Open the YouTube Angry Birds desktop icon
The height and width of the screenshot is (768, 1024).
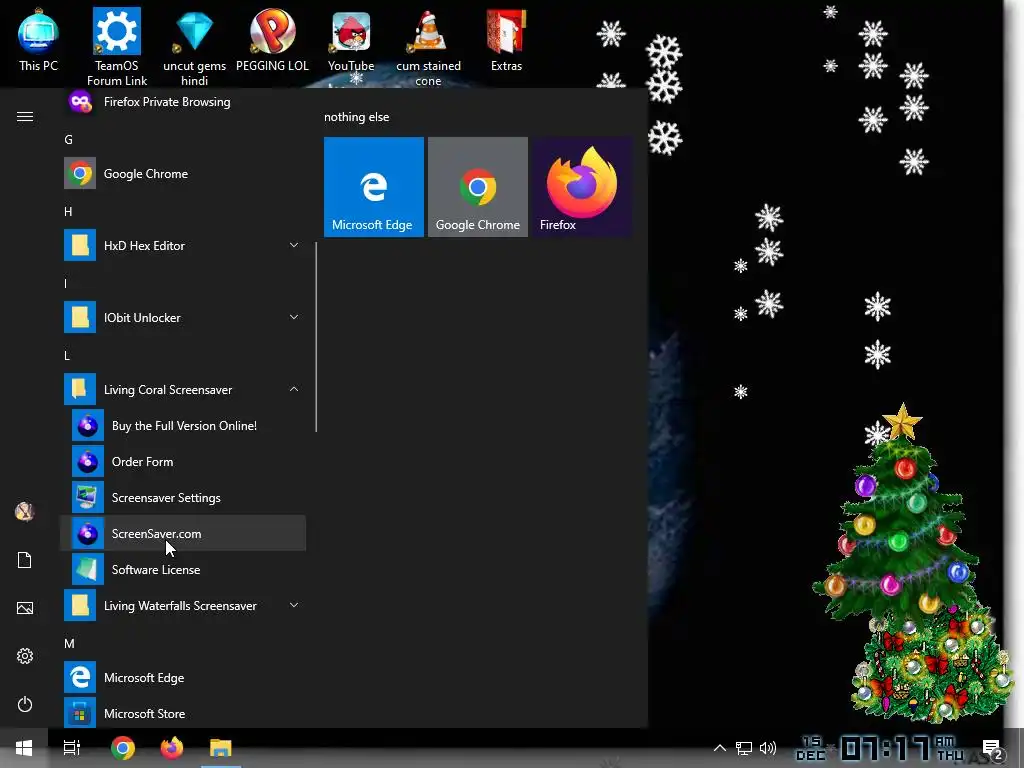click(x=351, y=40)
